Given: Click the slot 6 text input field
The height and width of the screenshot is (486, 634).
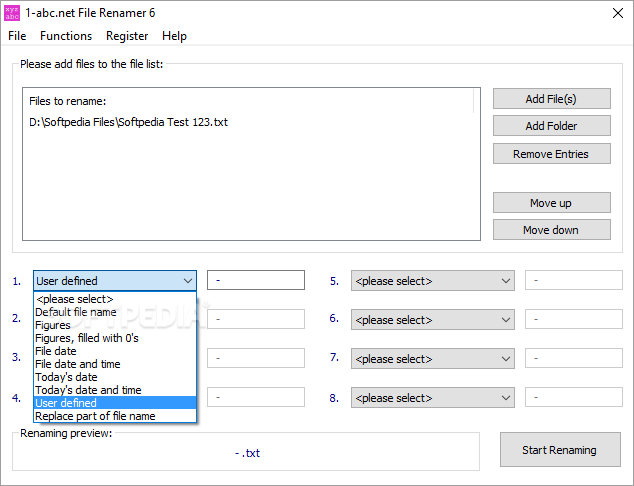Looking at the screenshot, I should click(x=574, y=319).
